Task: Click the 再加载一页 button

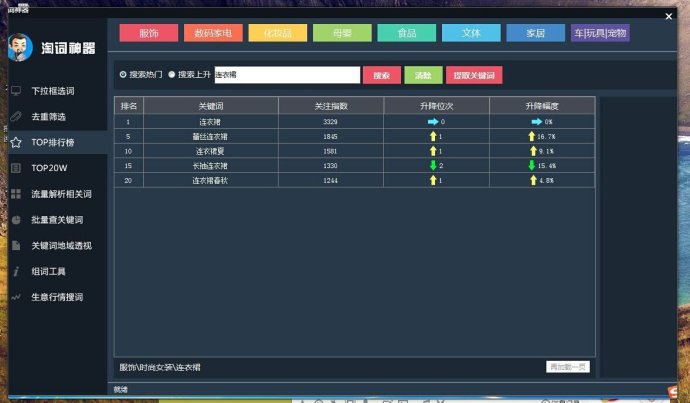Action: pos(568,367)
